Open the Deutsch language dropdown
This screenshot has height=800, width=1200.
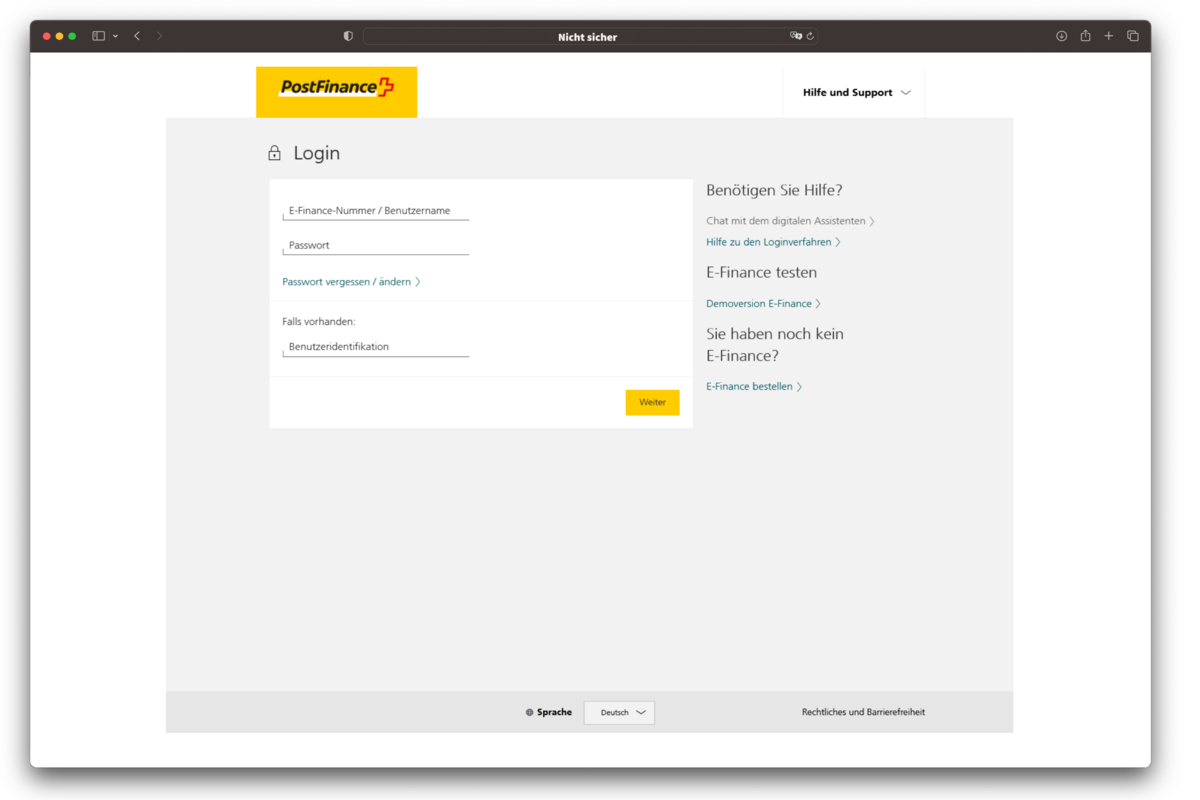pyautogui.click(x=620, y=712)
